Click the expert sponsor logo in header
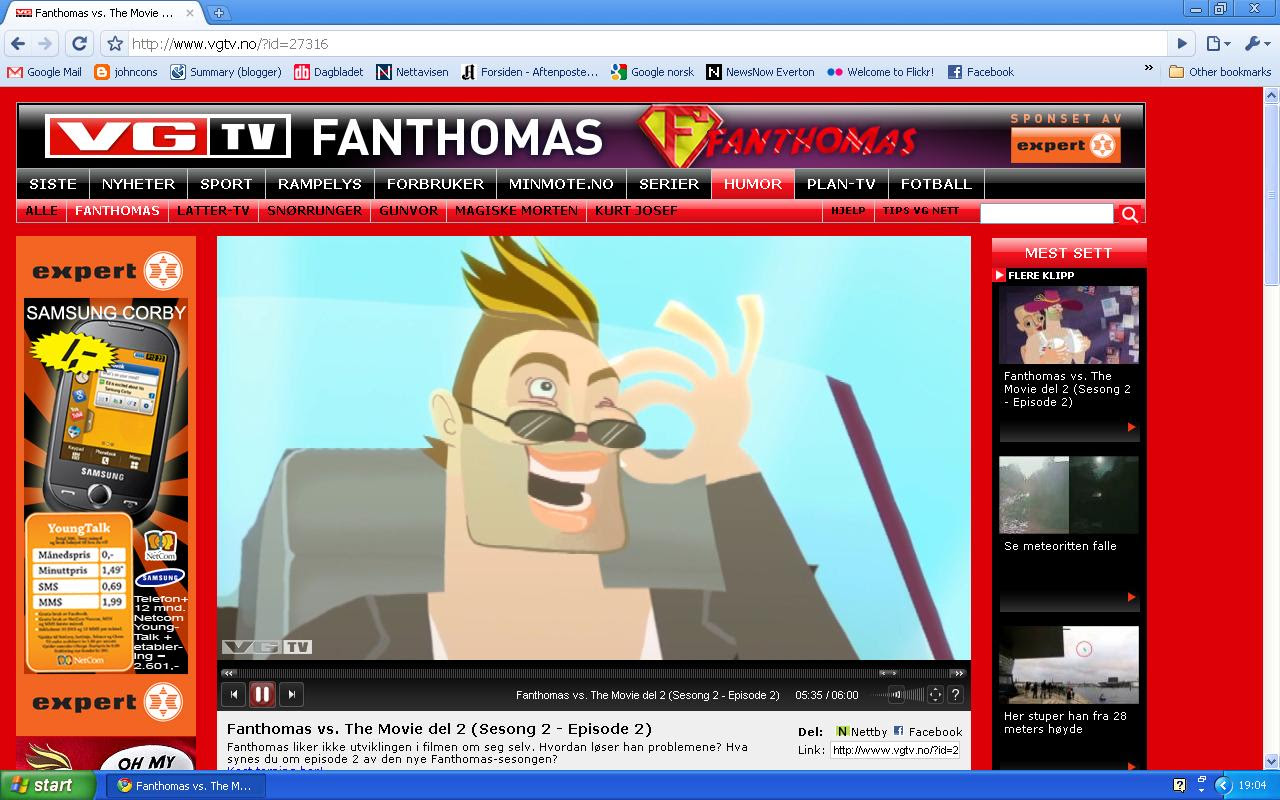Viewport: 1280px width, 800px height. [x=1065, y=146]
